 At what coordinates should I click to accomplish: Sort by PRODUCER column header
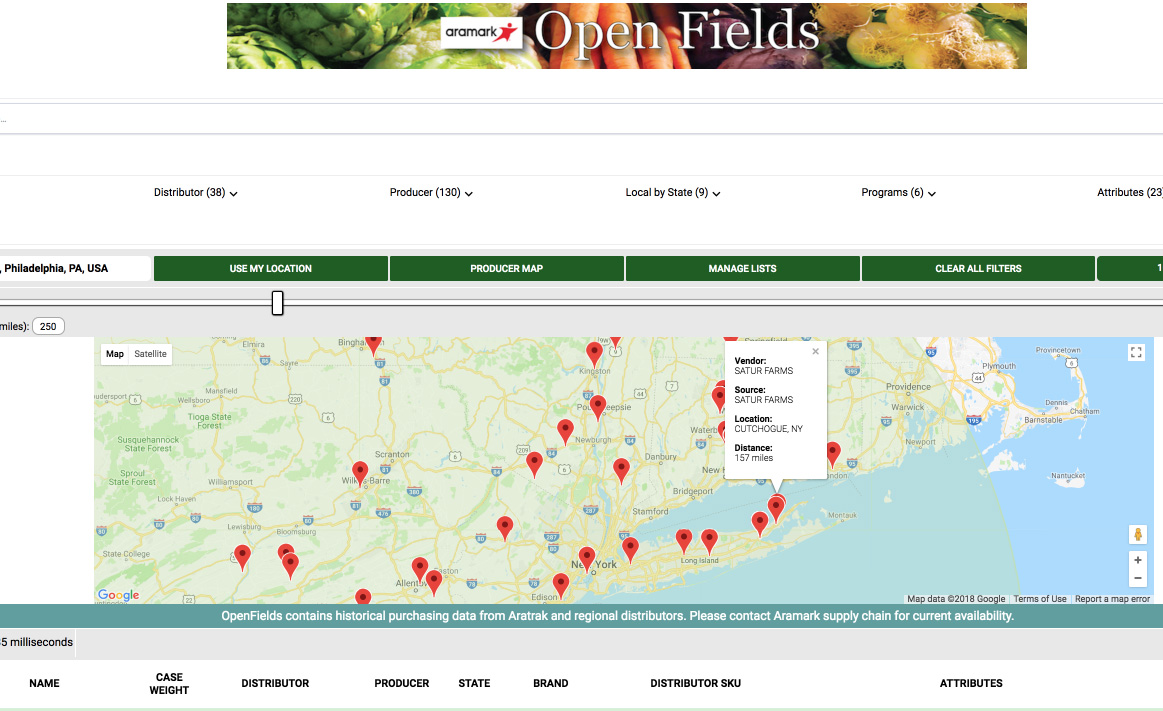(401, 684)
